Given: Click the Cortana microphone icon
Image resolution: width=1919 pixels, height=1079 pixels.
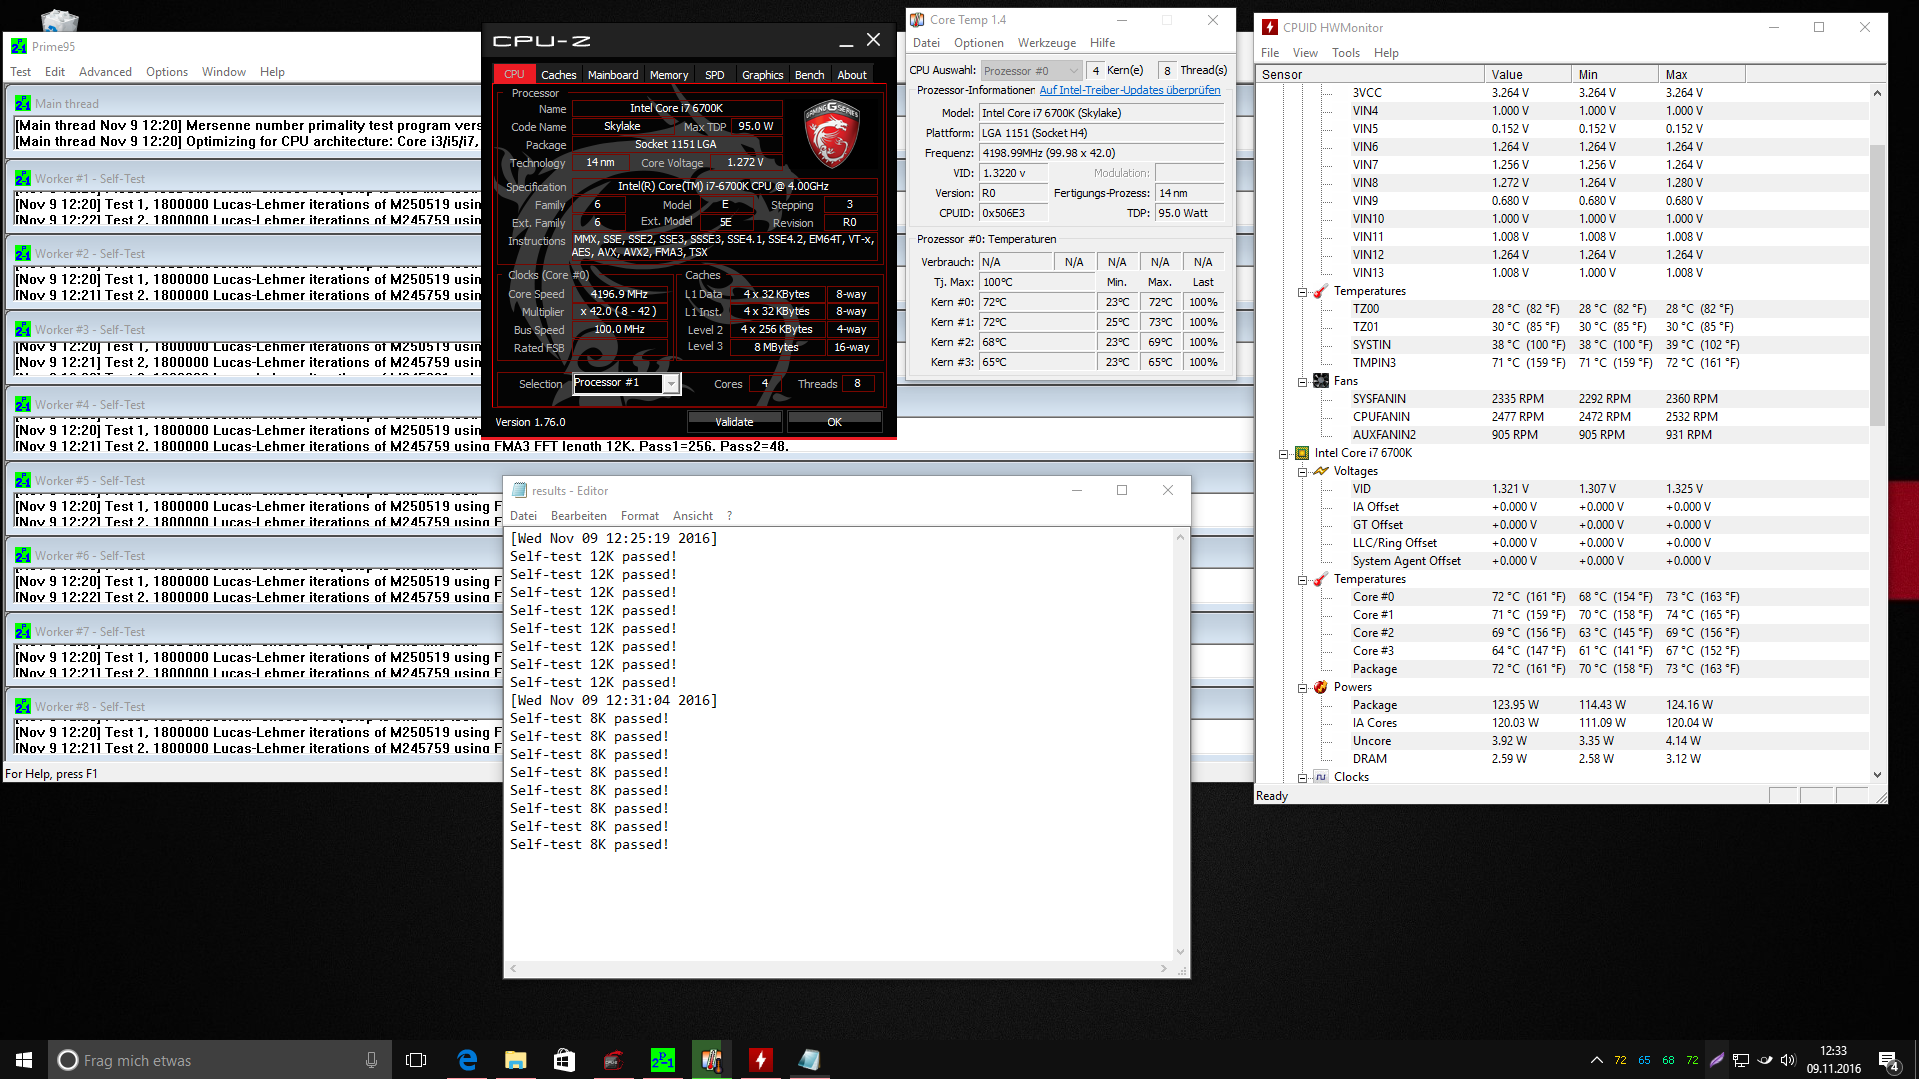Looking at the screenshot, I should 372,1060.
